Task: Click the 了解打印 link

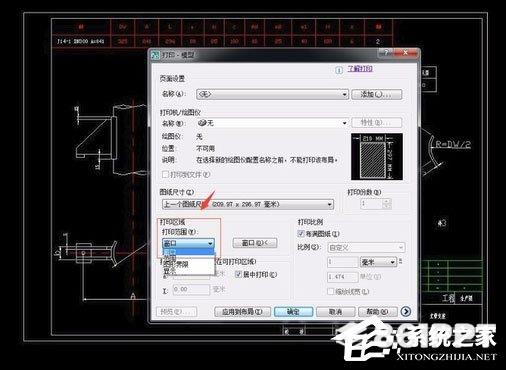Action: pos(360,69)
